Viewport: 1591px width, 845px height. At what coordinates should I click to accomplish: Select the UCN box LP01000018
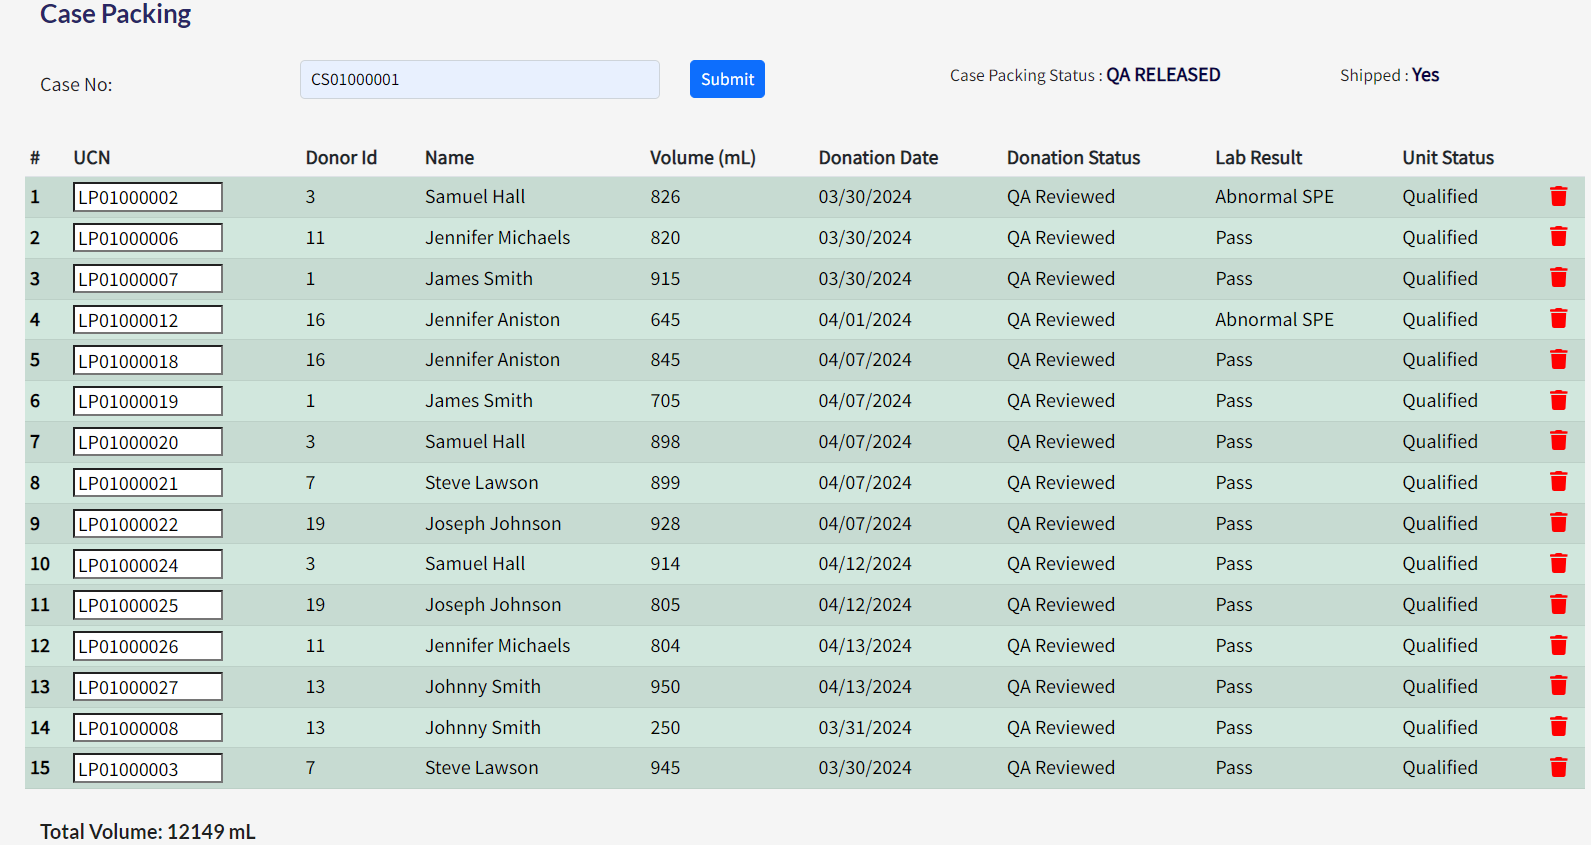tap(148, 361)
